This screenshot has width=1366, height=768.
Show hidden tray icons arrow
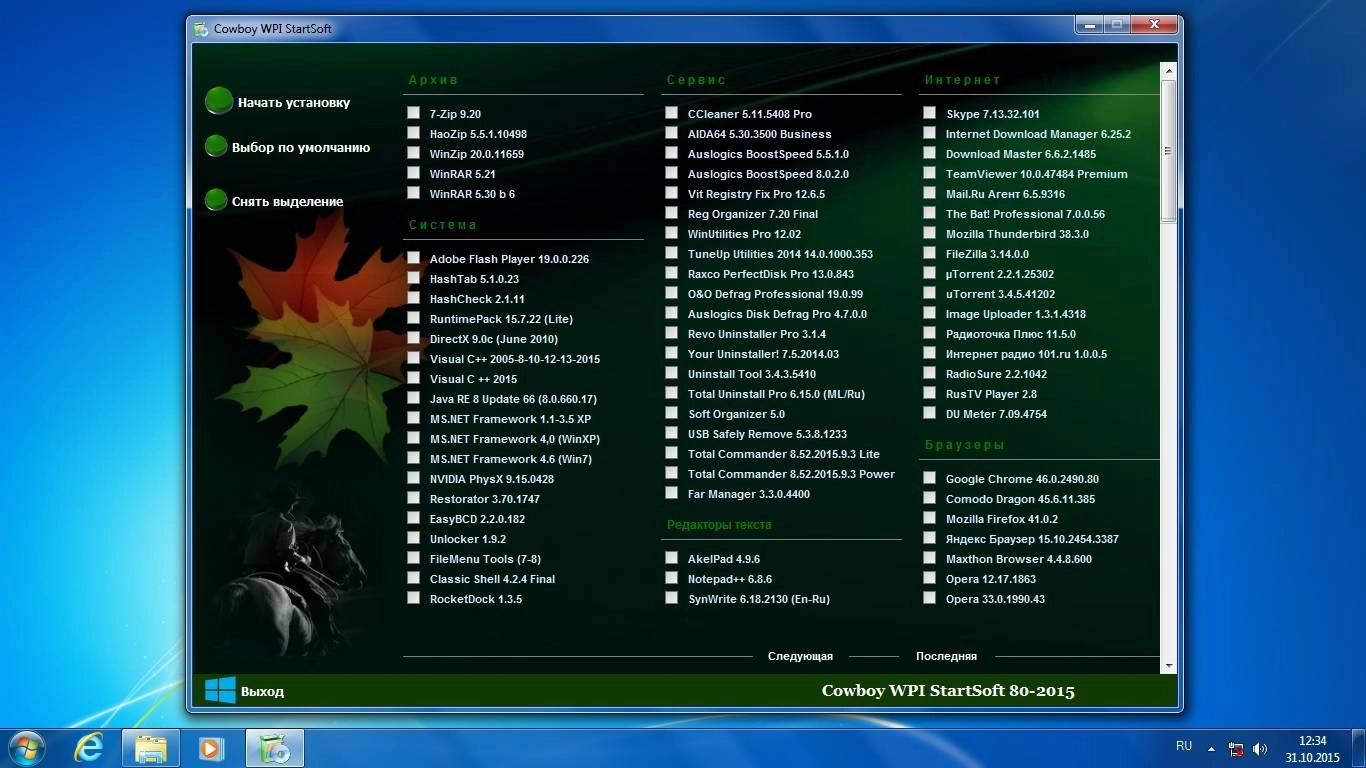click(x=1212, y=748)
